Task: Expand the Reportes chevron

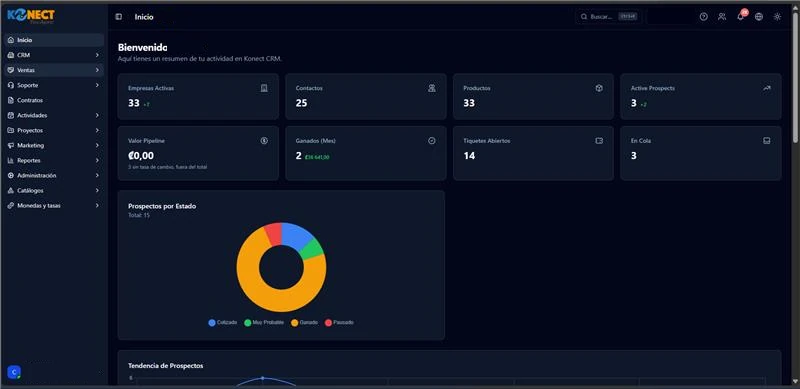Action: (x=97, y=160)
